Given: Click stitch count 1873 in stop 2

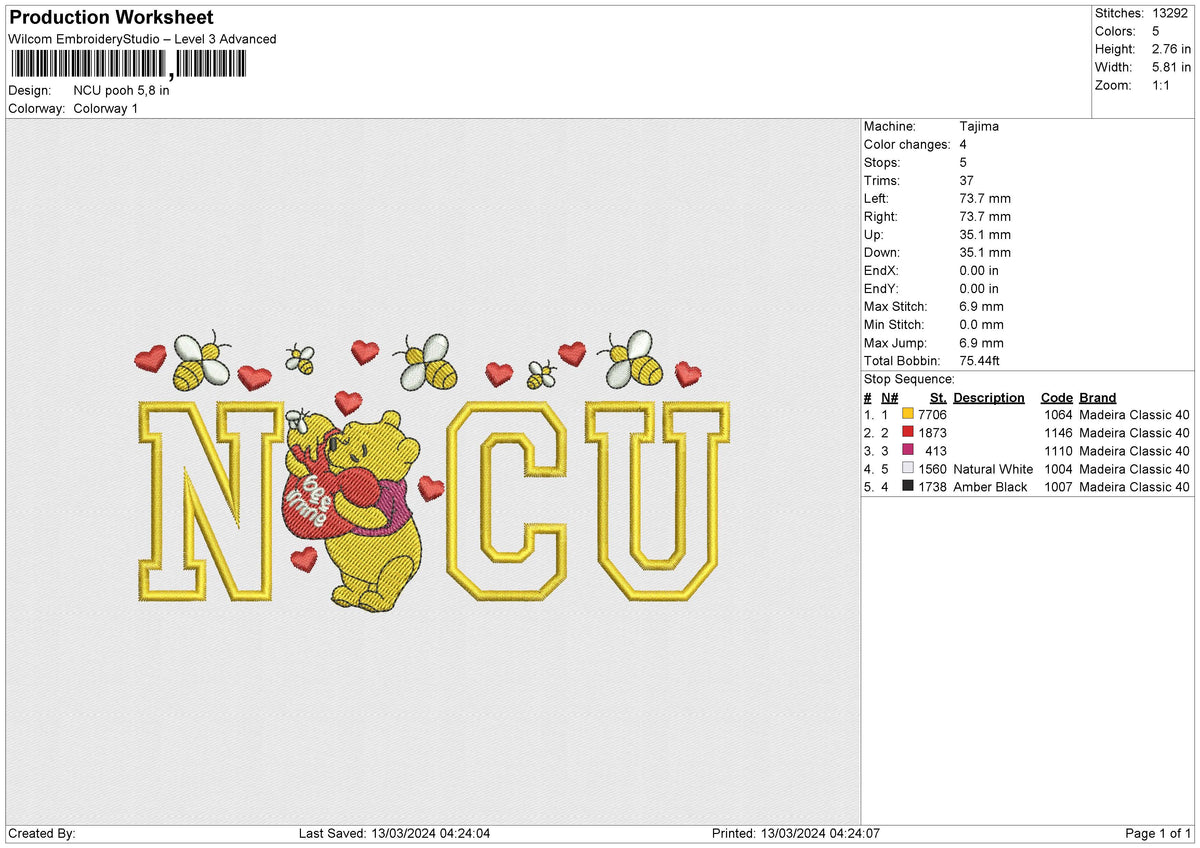Looking at the screenshot, I should [933, 432].
